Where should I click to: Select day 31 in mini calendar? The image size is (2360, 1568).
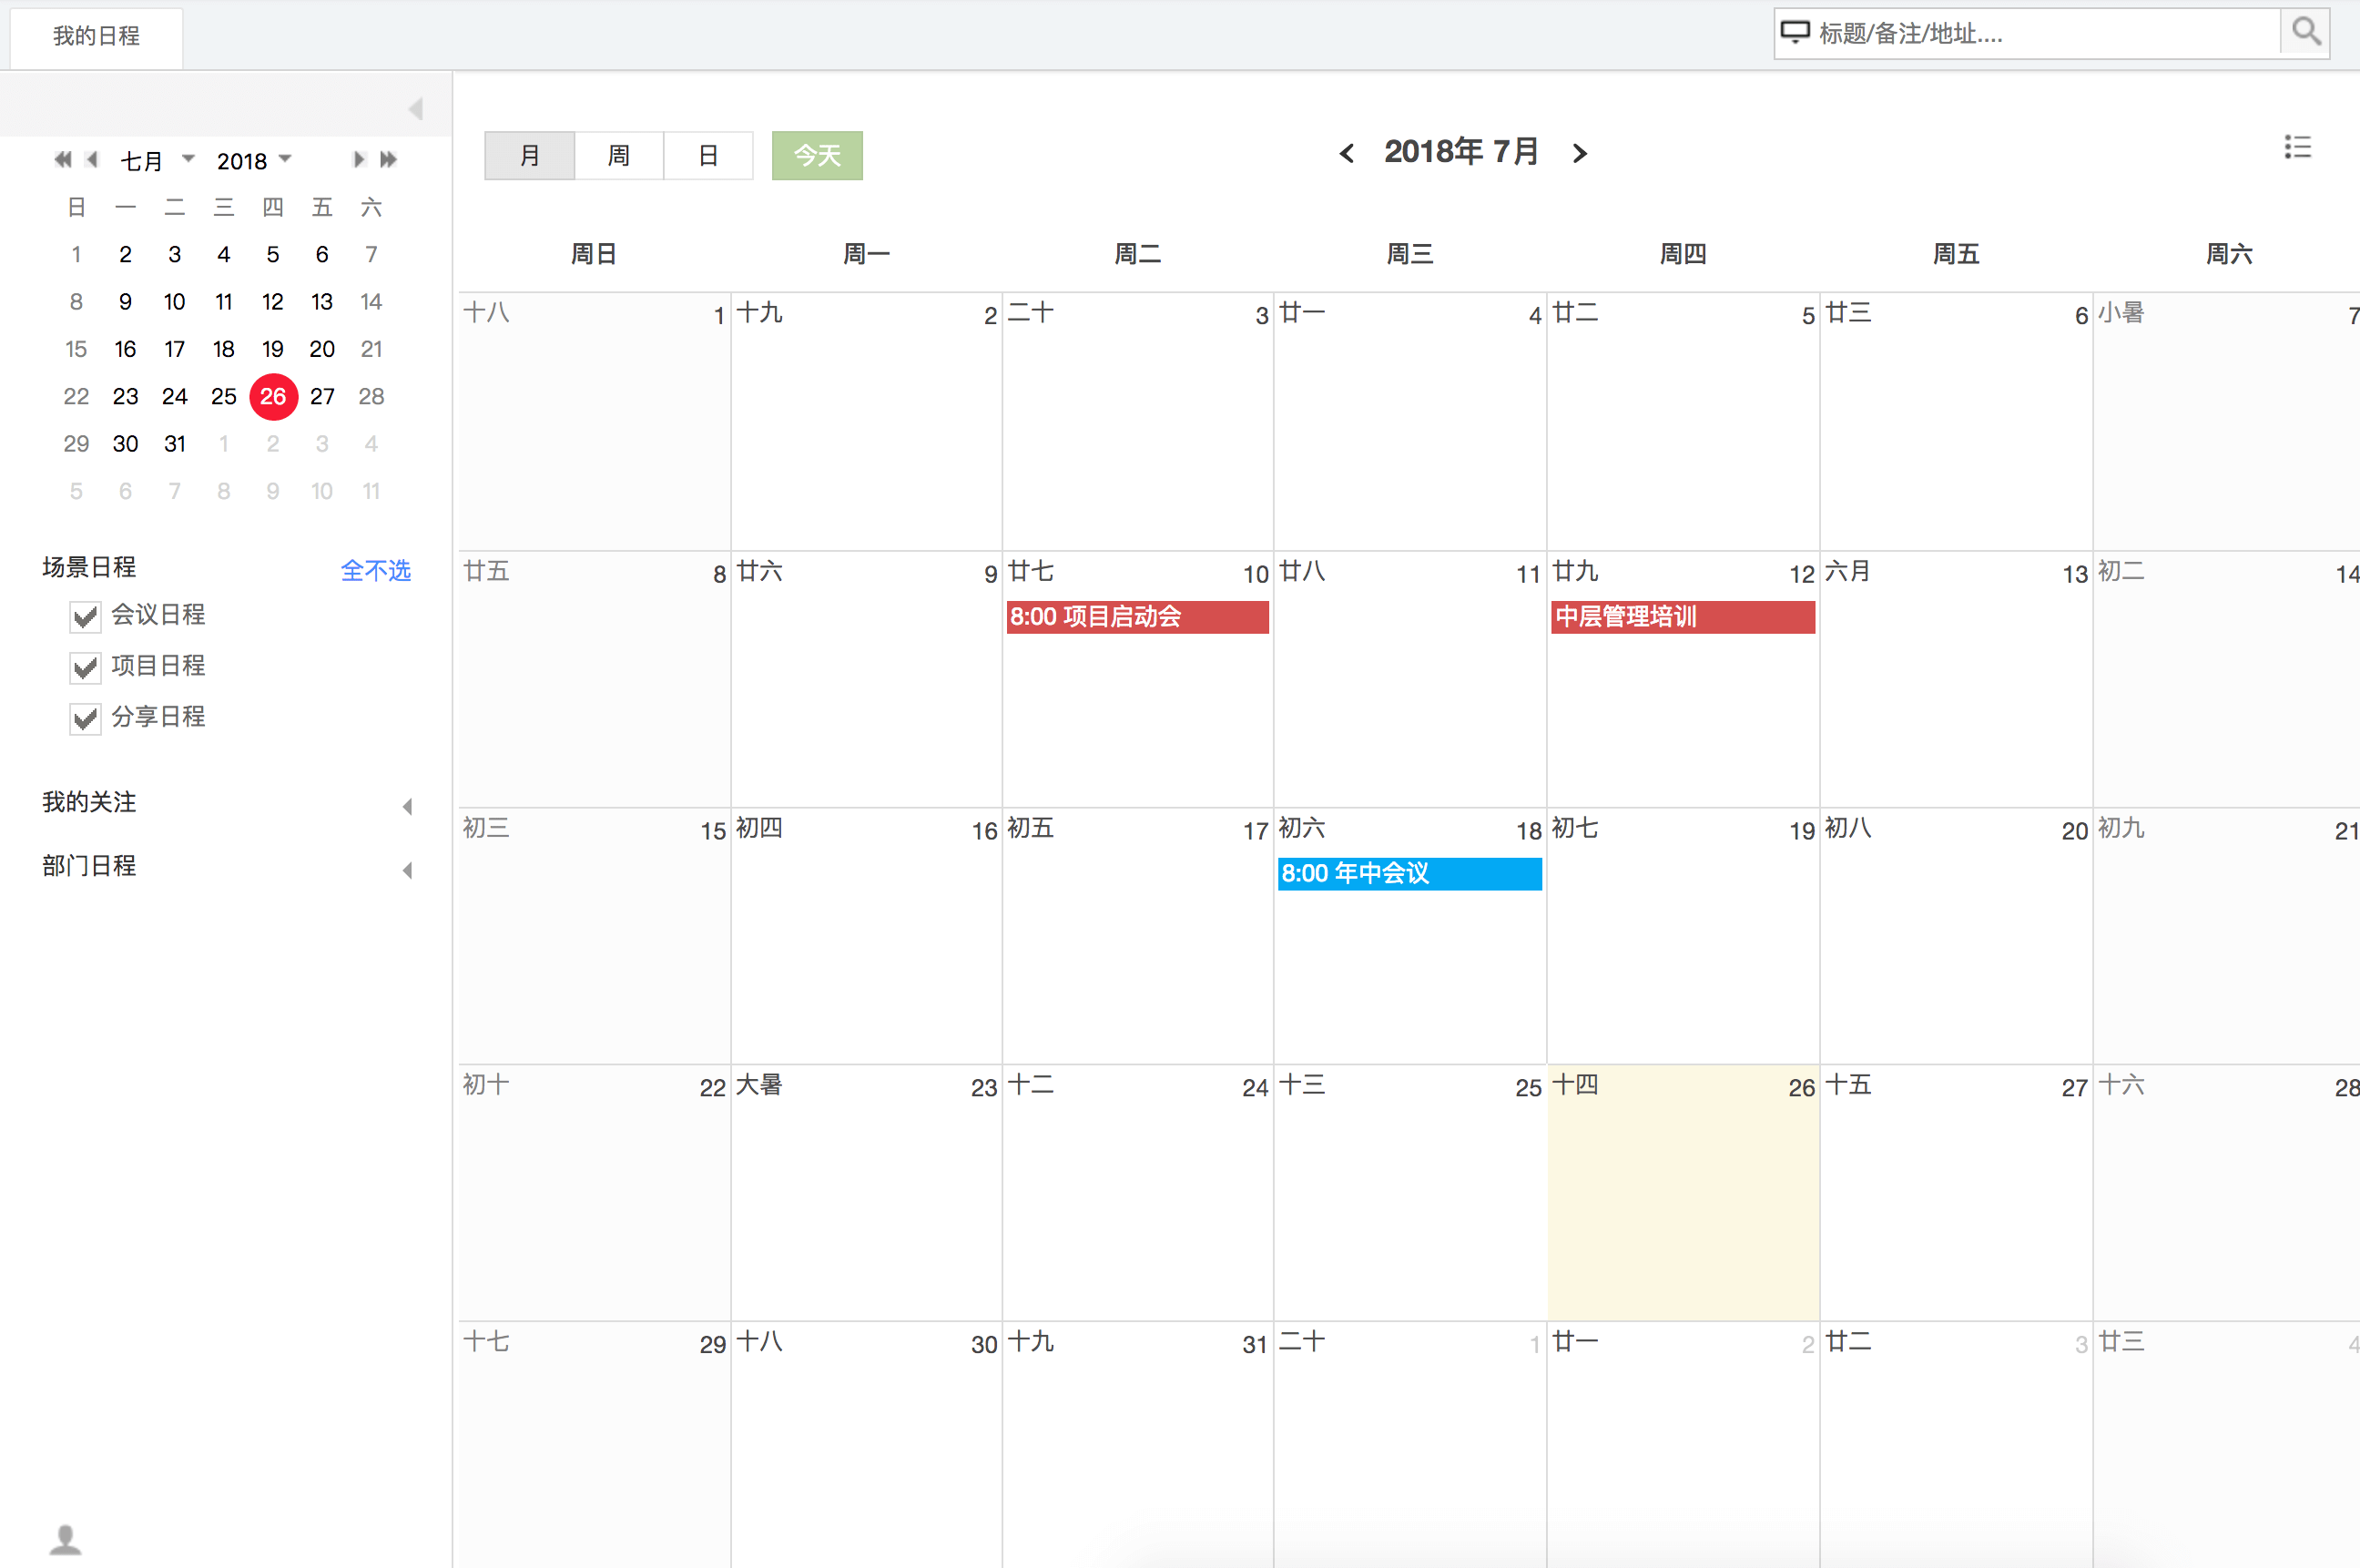174,444
